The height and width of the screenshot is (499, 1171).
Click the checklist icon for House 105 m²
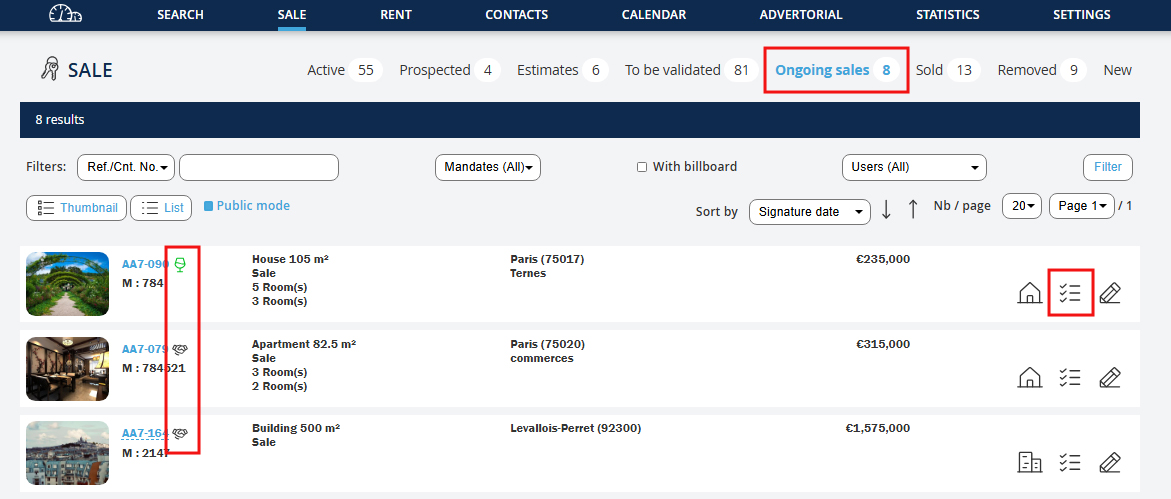(x=1070, y=293)
